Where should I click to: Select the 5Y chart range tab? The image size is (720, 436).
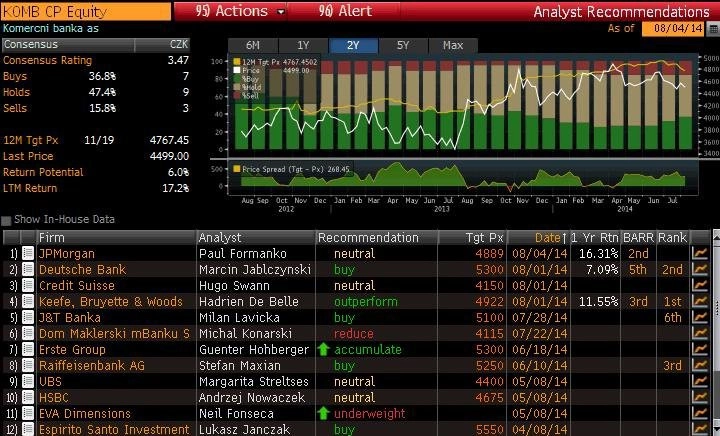pos(403,45)
